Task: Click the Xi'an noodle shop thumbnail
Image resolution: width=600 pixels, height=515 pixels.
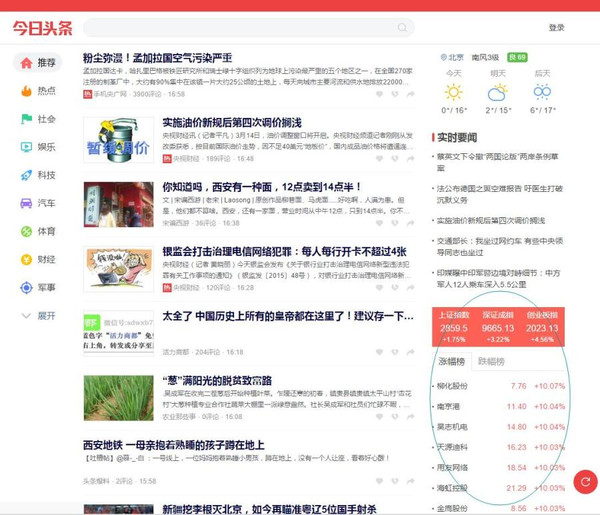Action: (119, 204)
